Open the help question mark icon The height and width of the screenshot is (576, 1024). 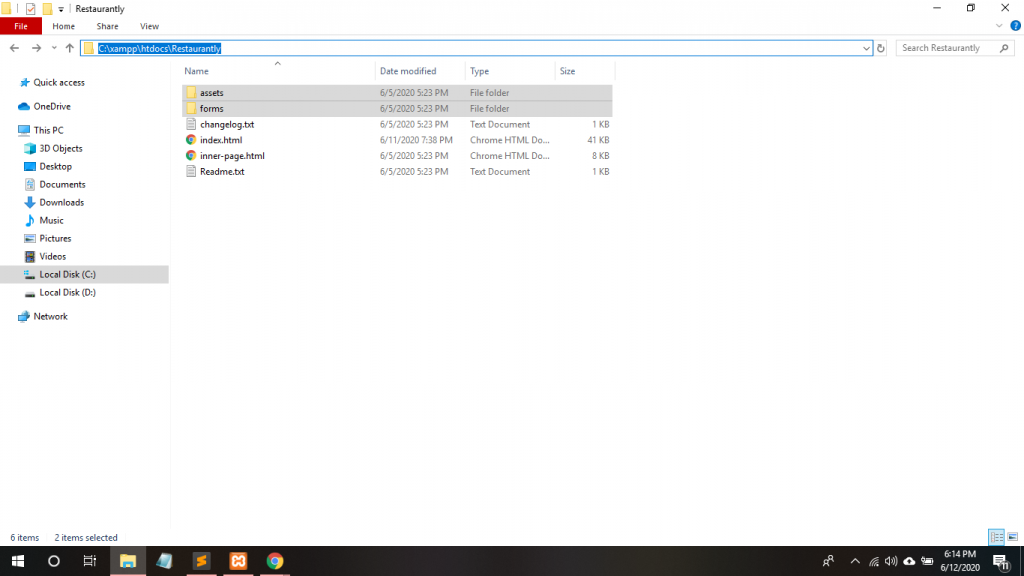(x=1015, y=26)
